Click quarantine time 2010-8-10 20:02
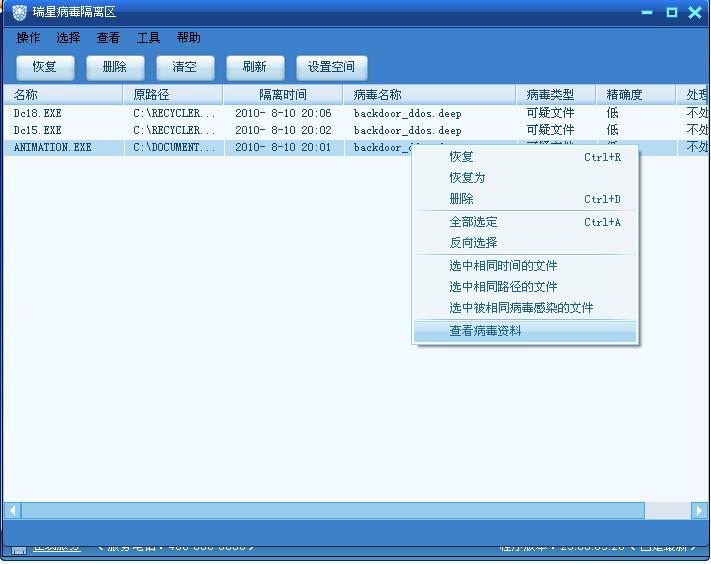The height and width of the screenshot is (564, 711). [x=283, y=130]
